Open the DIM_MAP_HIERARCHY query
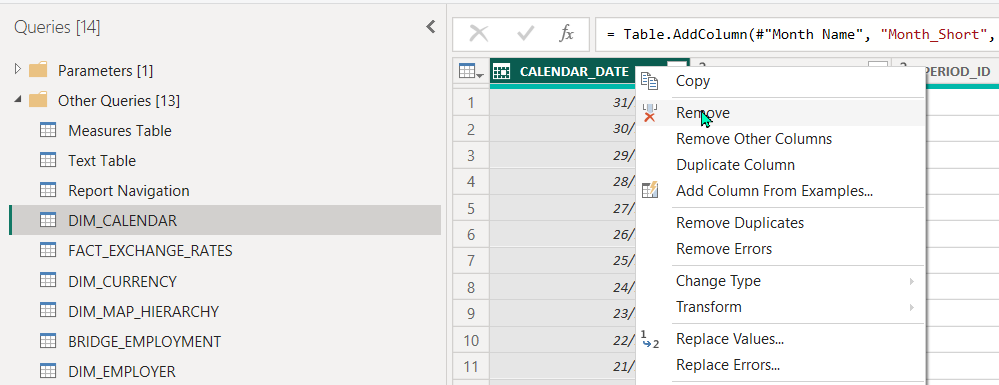 (143, 312)
